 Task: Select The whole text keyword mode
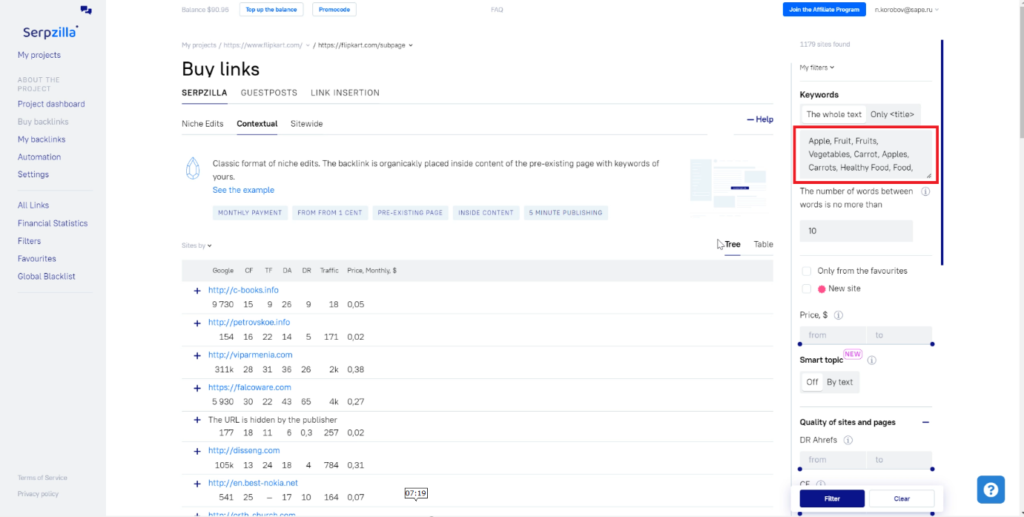834,114
